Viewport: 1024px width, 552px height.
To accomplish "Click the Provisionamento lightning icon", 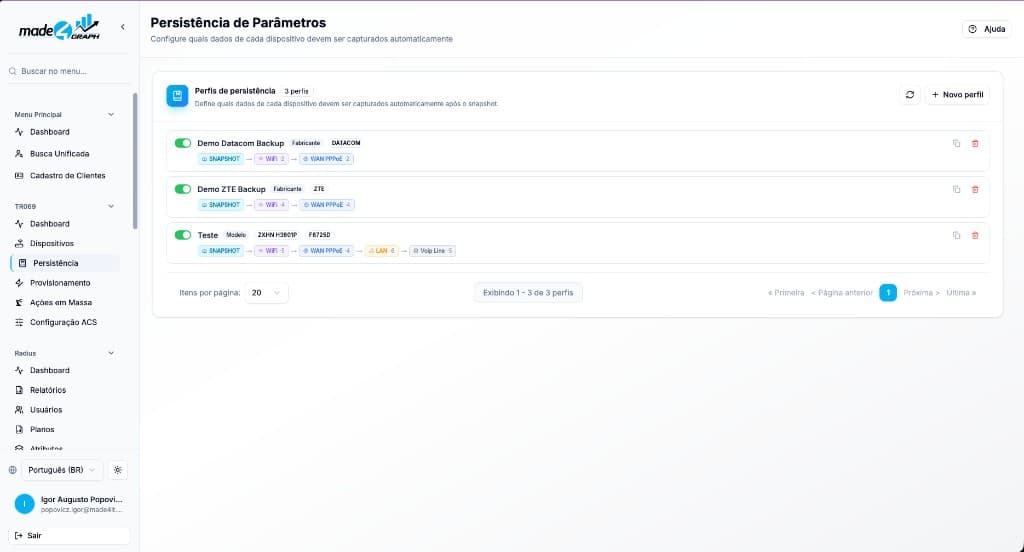I will tap(19, 283).
